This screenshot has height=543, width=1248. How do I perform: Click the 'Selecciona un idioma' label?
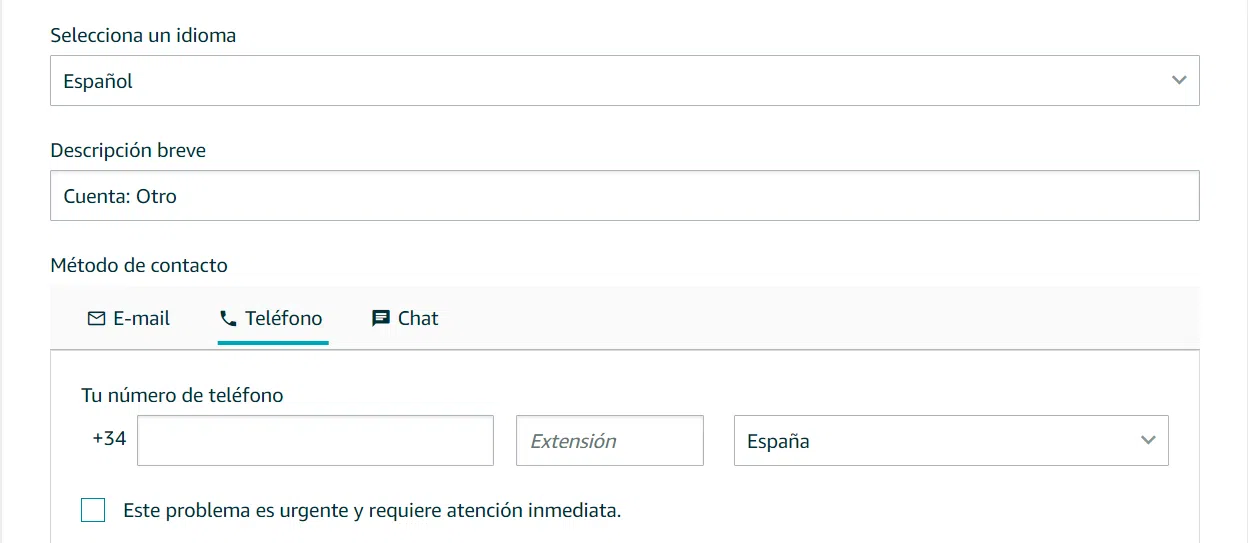[143, 35]
